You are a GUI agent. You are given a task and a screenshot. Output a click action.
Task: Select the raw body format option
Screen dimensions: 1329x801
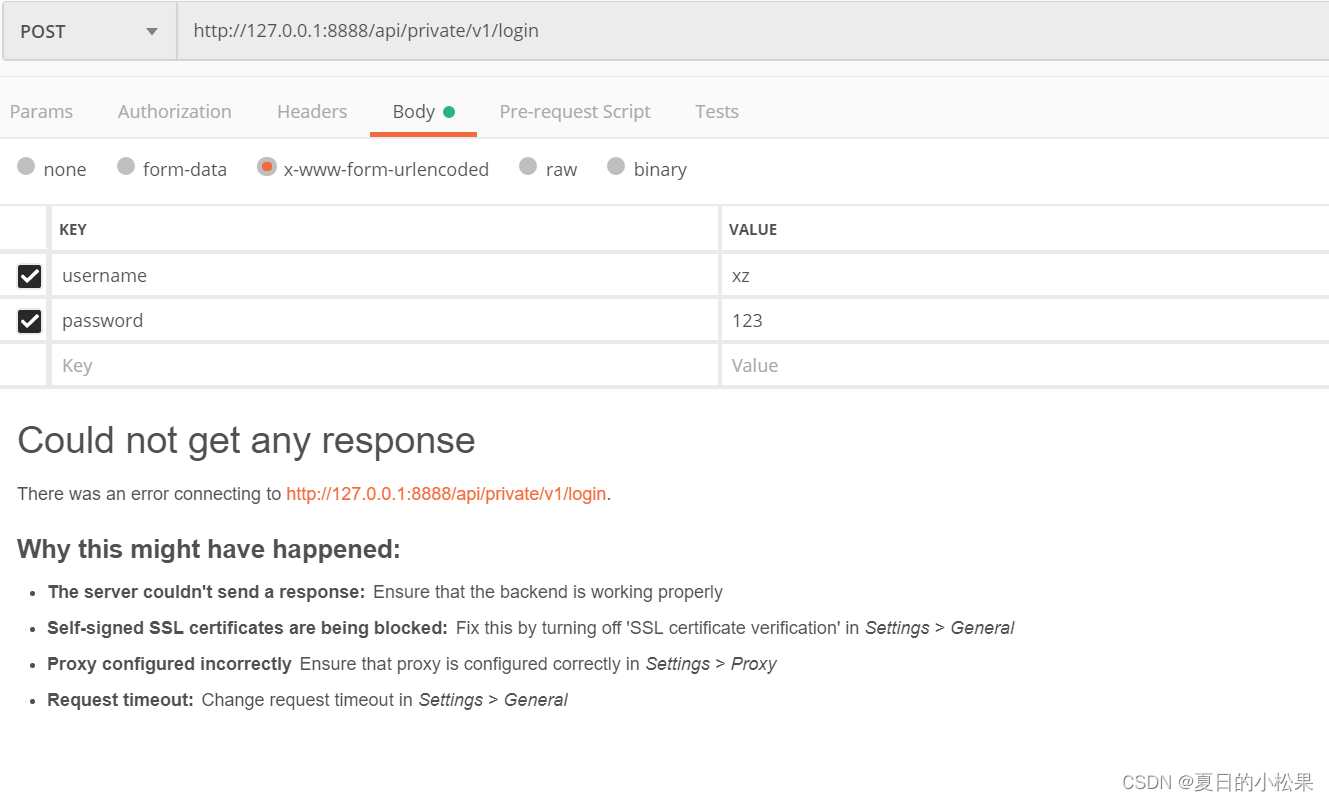pyautogui.click(x=548, y=169)
